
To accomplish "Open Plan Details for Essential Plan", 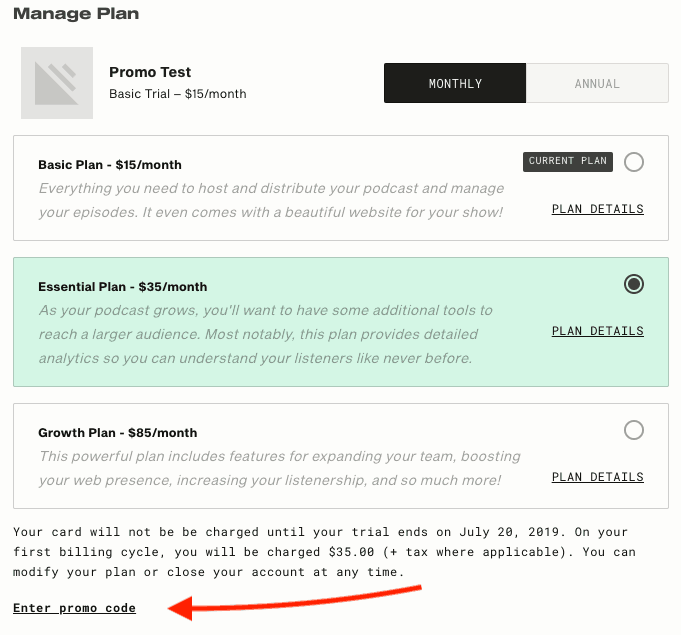I will (x=598, y=331).
